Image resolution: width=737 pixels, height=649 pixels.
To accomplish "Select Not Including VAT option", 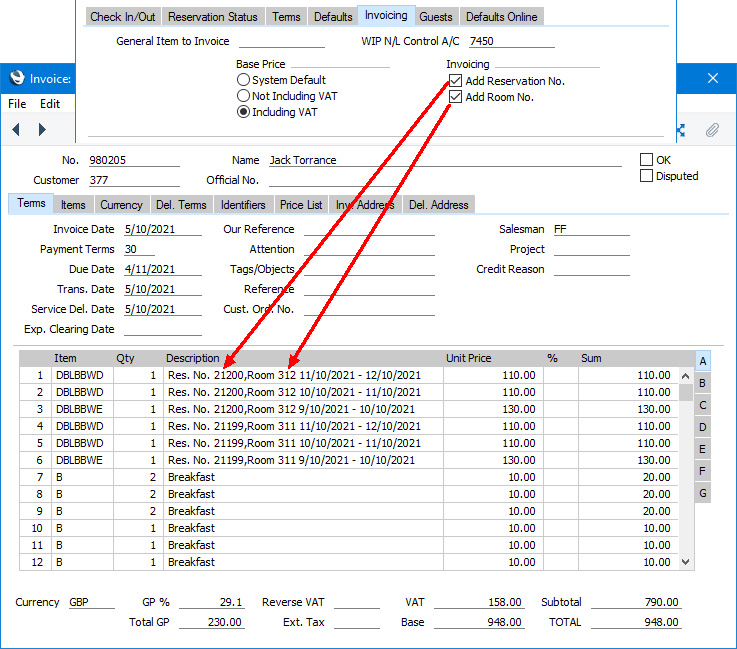I will click(x=243, y=96).
